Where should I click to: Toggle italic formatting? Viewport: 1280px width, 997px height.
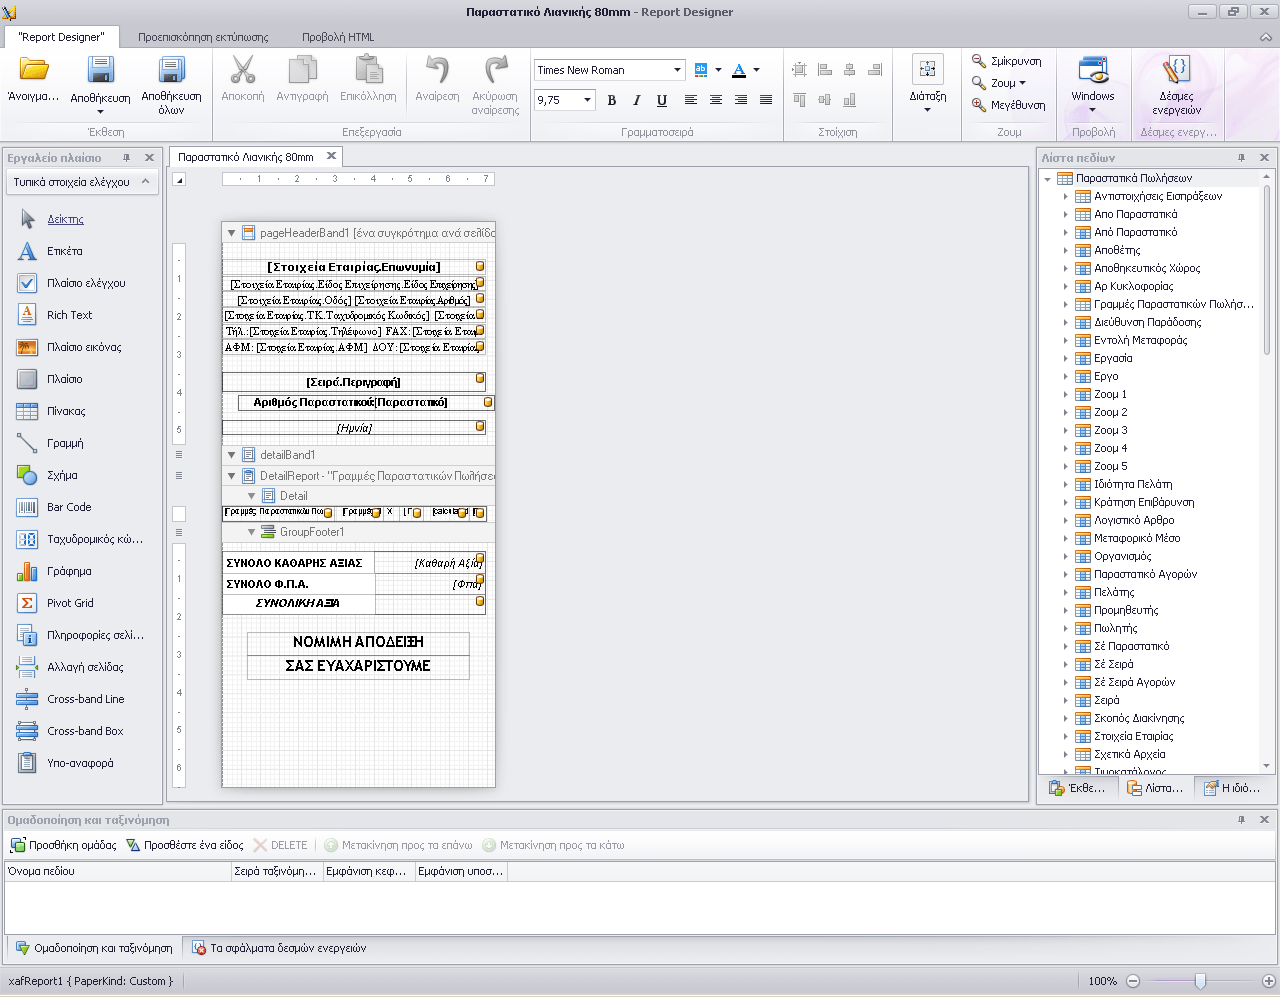click(636, 100)
